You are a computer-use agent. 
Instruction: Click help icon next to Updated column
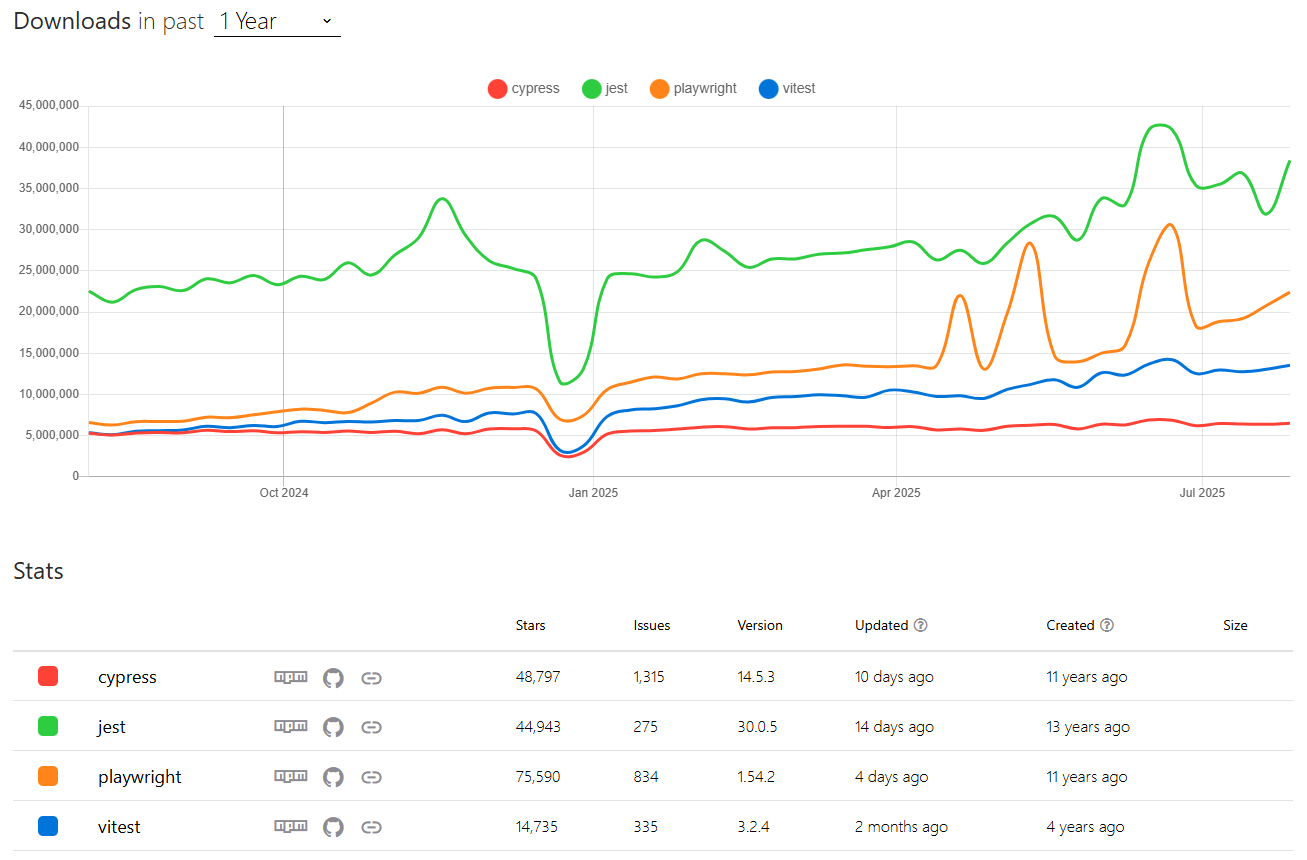click(921, 625)
